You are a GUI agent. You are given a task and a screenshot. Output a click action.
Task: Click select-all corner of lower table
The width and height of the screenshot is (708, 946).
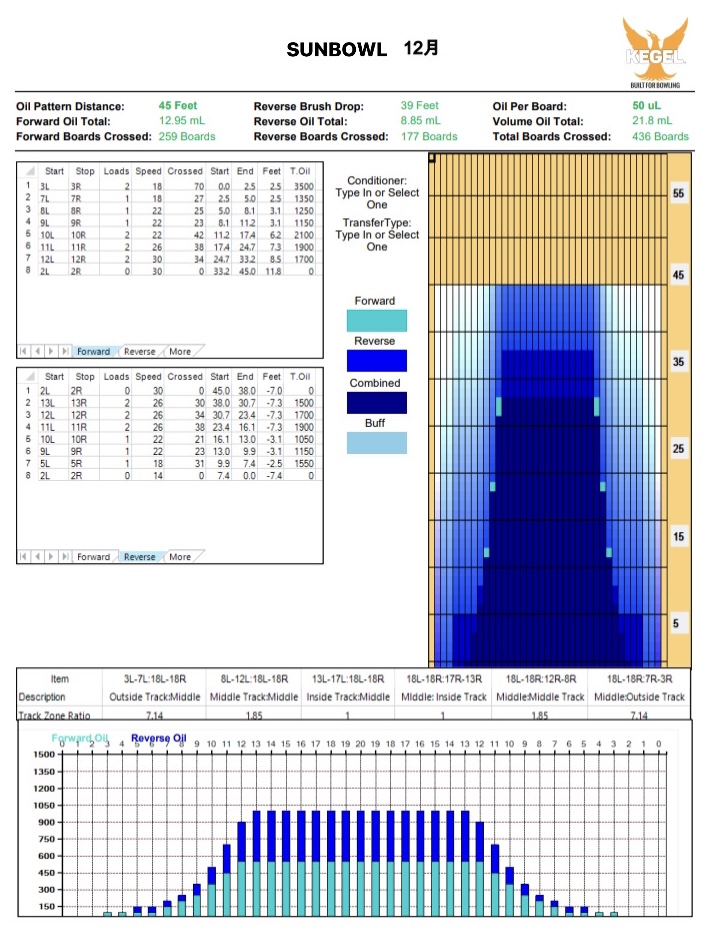(28, 376)
